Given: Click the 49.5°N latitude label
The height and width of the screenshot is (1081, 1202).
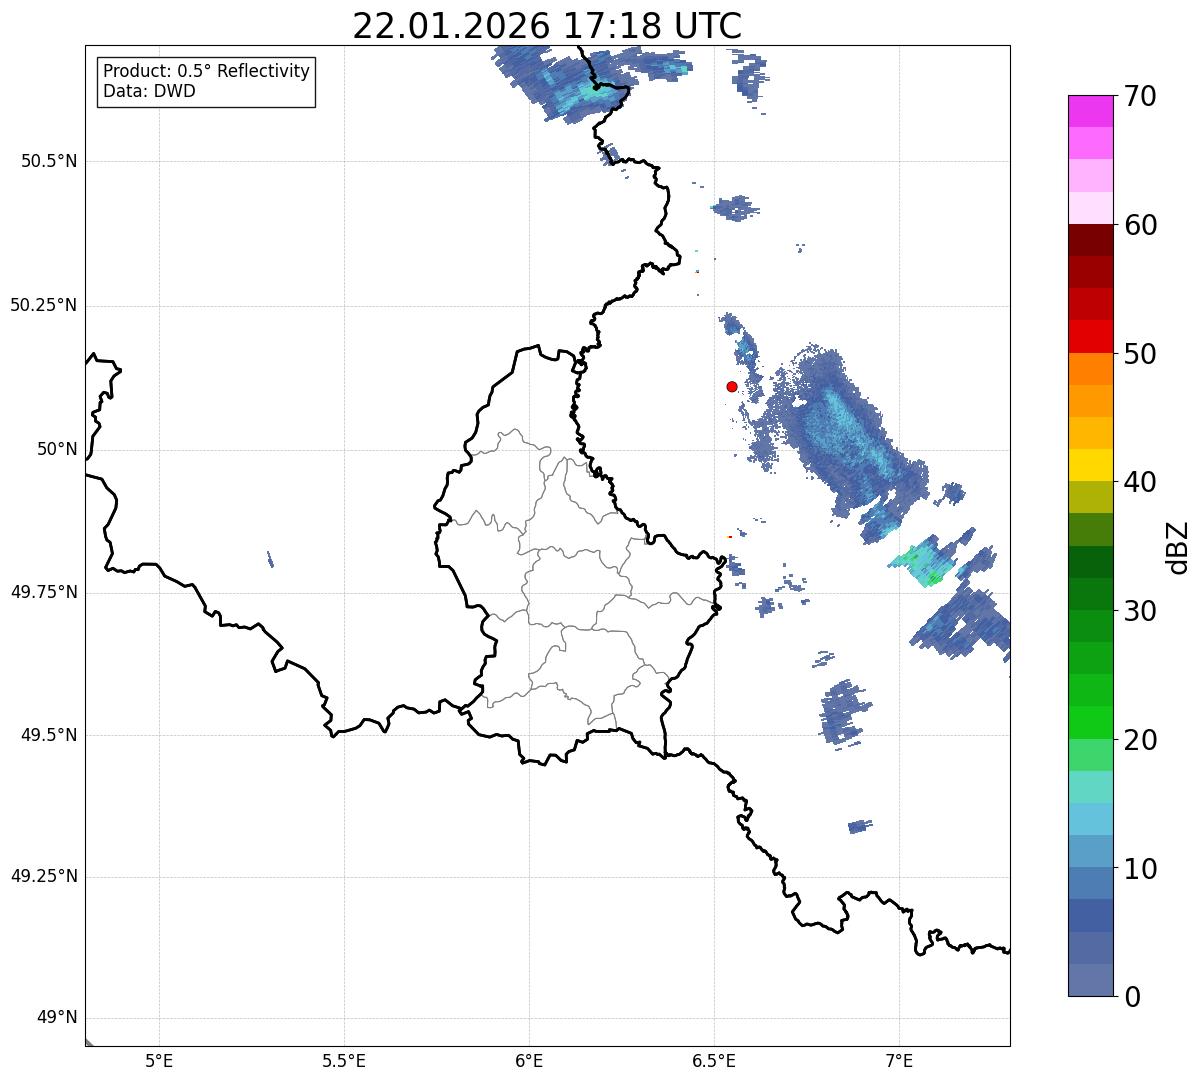Looking at the screenshot, I should click(49, 735).
